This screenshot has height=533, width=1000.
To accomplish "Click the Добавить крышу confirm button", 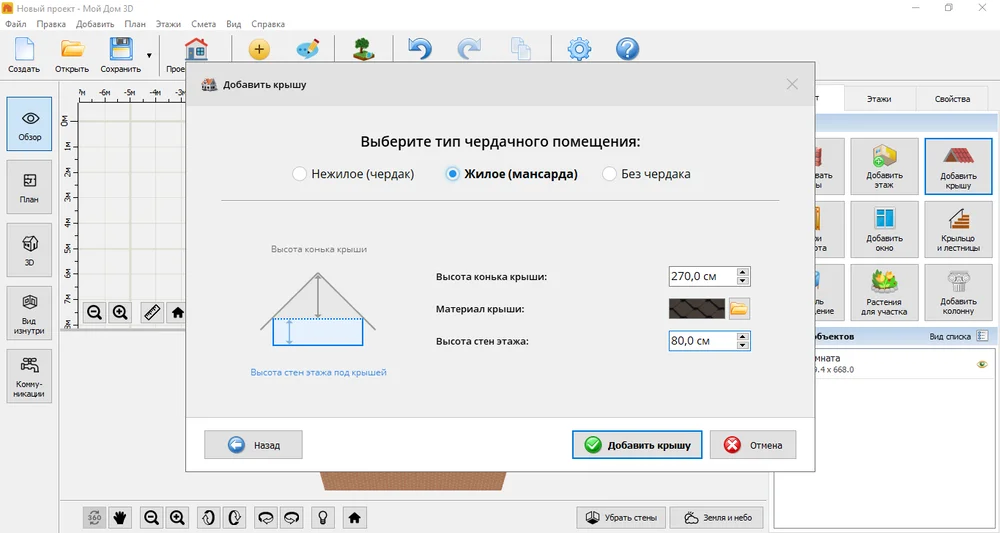I will coord(636,445).
